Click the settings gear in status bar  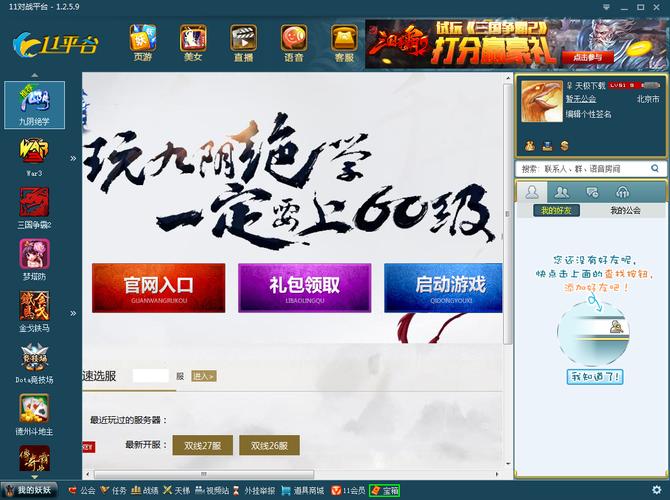point(655,490)
